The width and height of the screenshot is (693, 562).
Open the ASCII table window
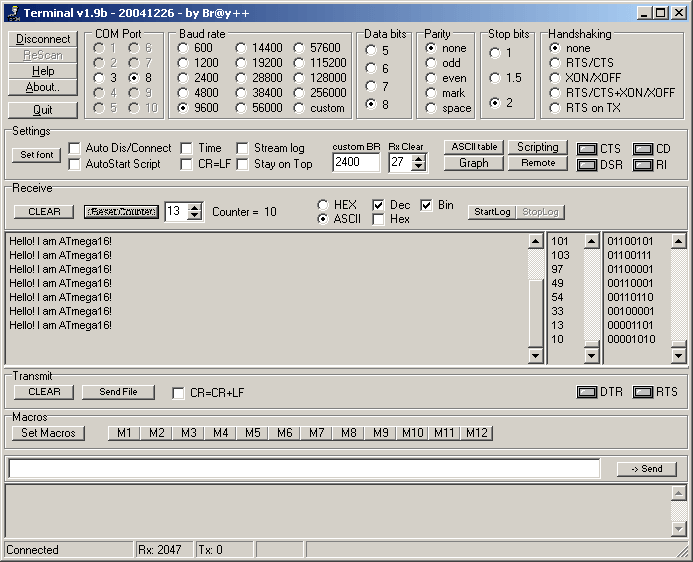coord(474,147)
